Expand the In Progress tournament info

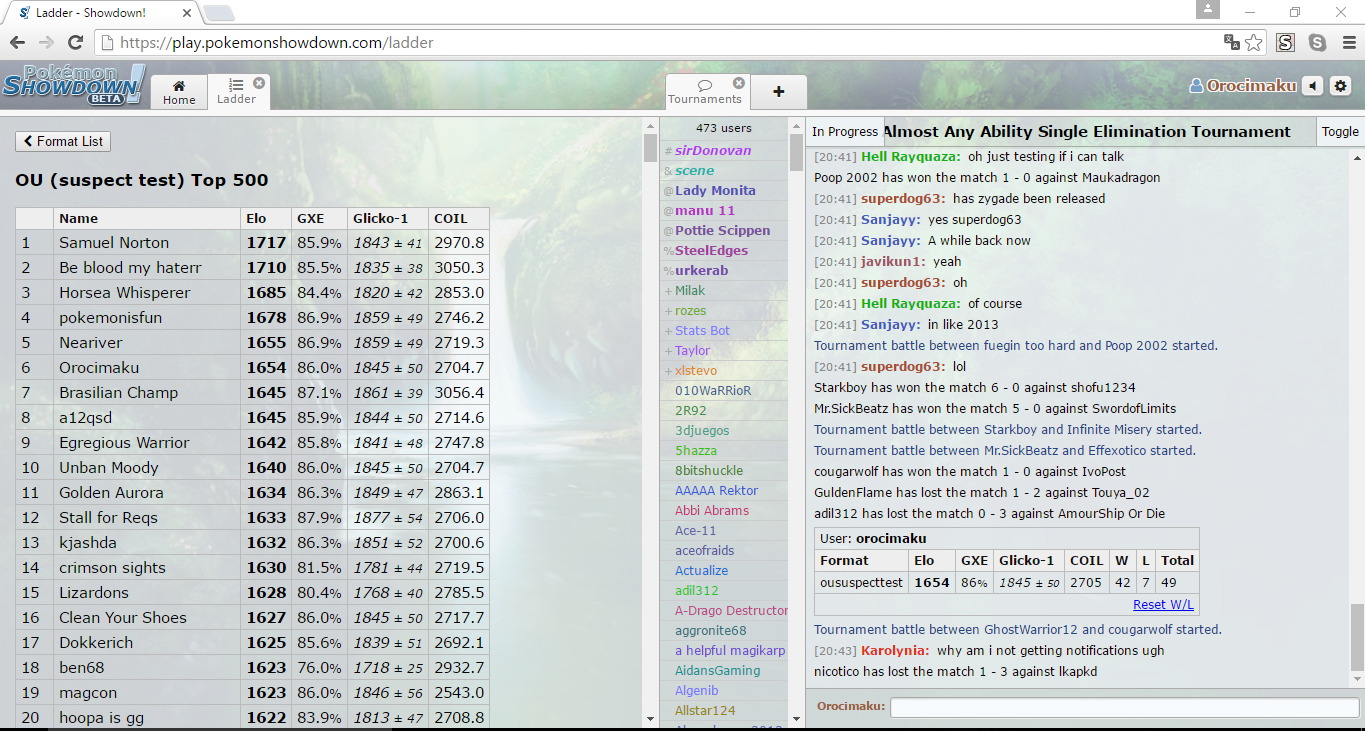click(x=844, y=132)
